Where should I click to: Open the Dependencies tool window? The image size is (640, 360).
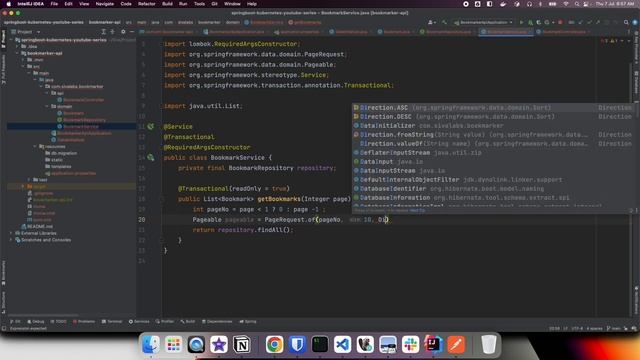(217, 322)
